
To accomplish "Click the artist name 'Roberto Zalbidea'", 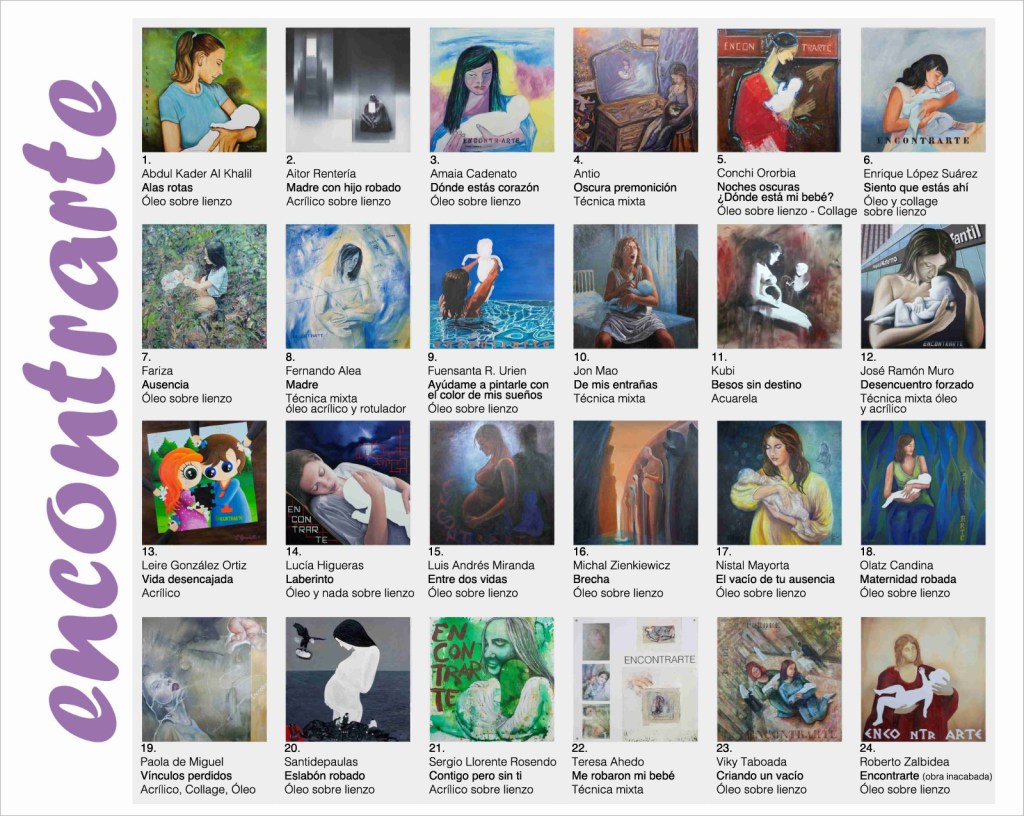I will coord(904,762).
